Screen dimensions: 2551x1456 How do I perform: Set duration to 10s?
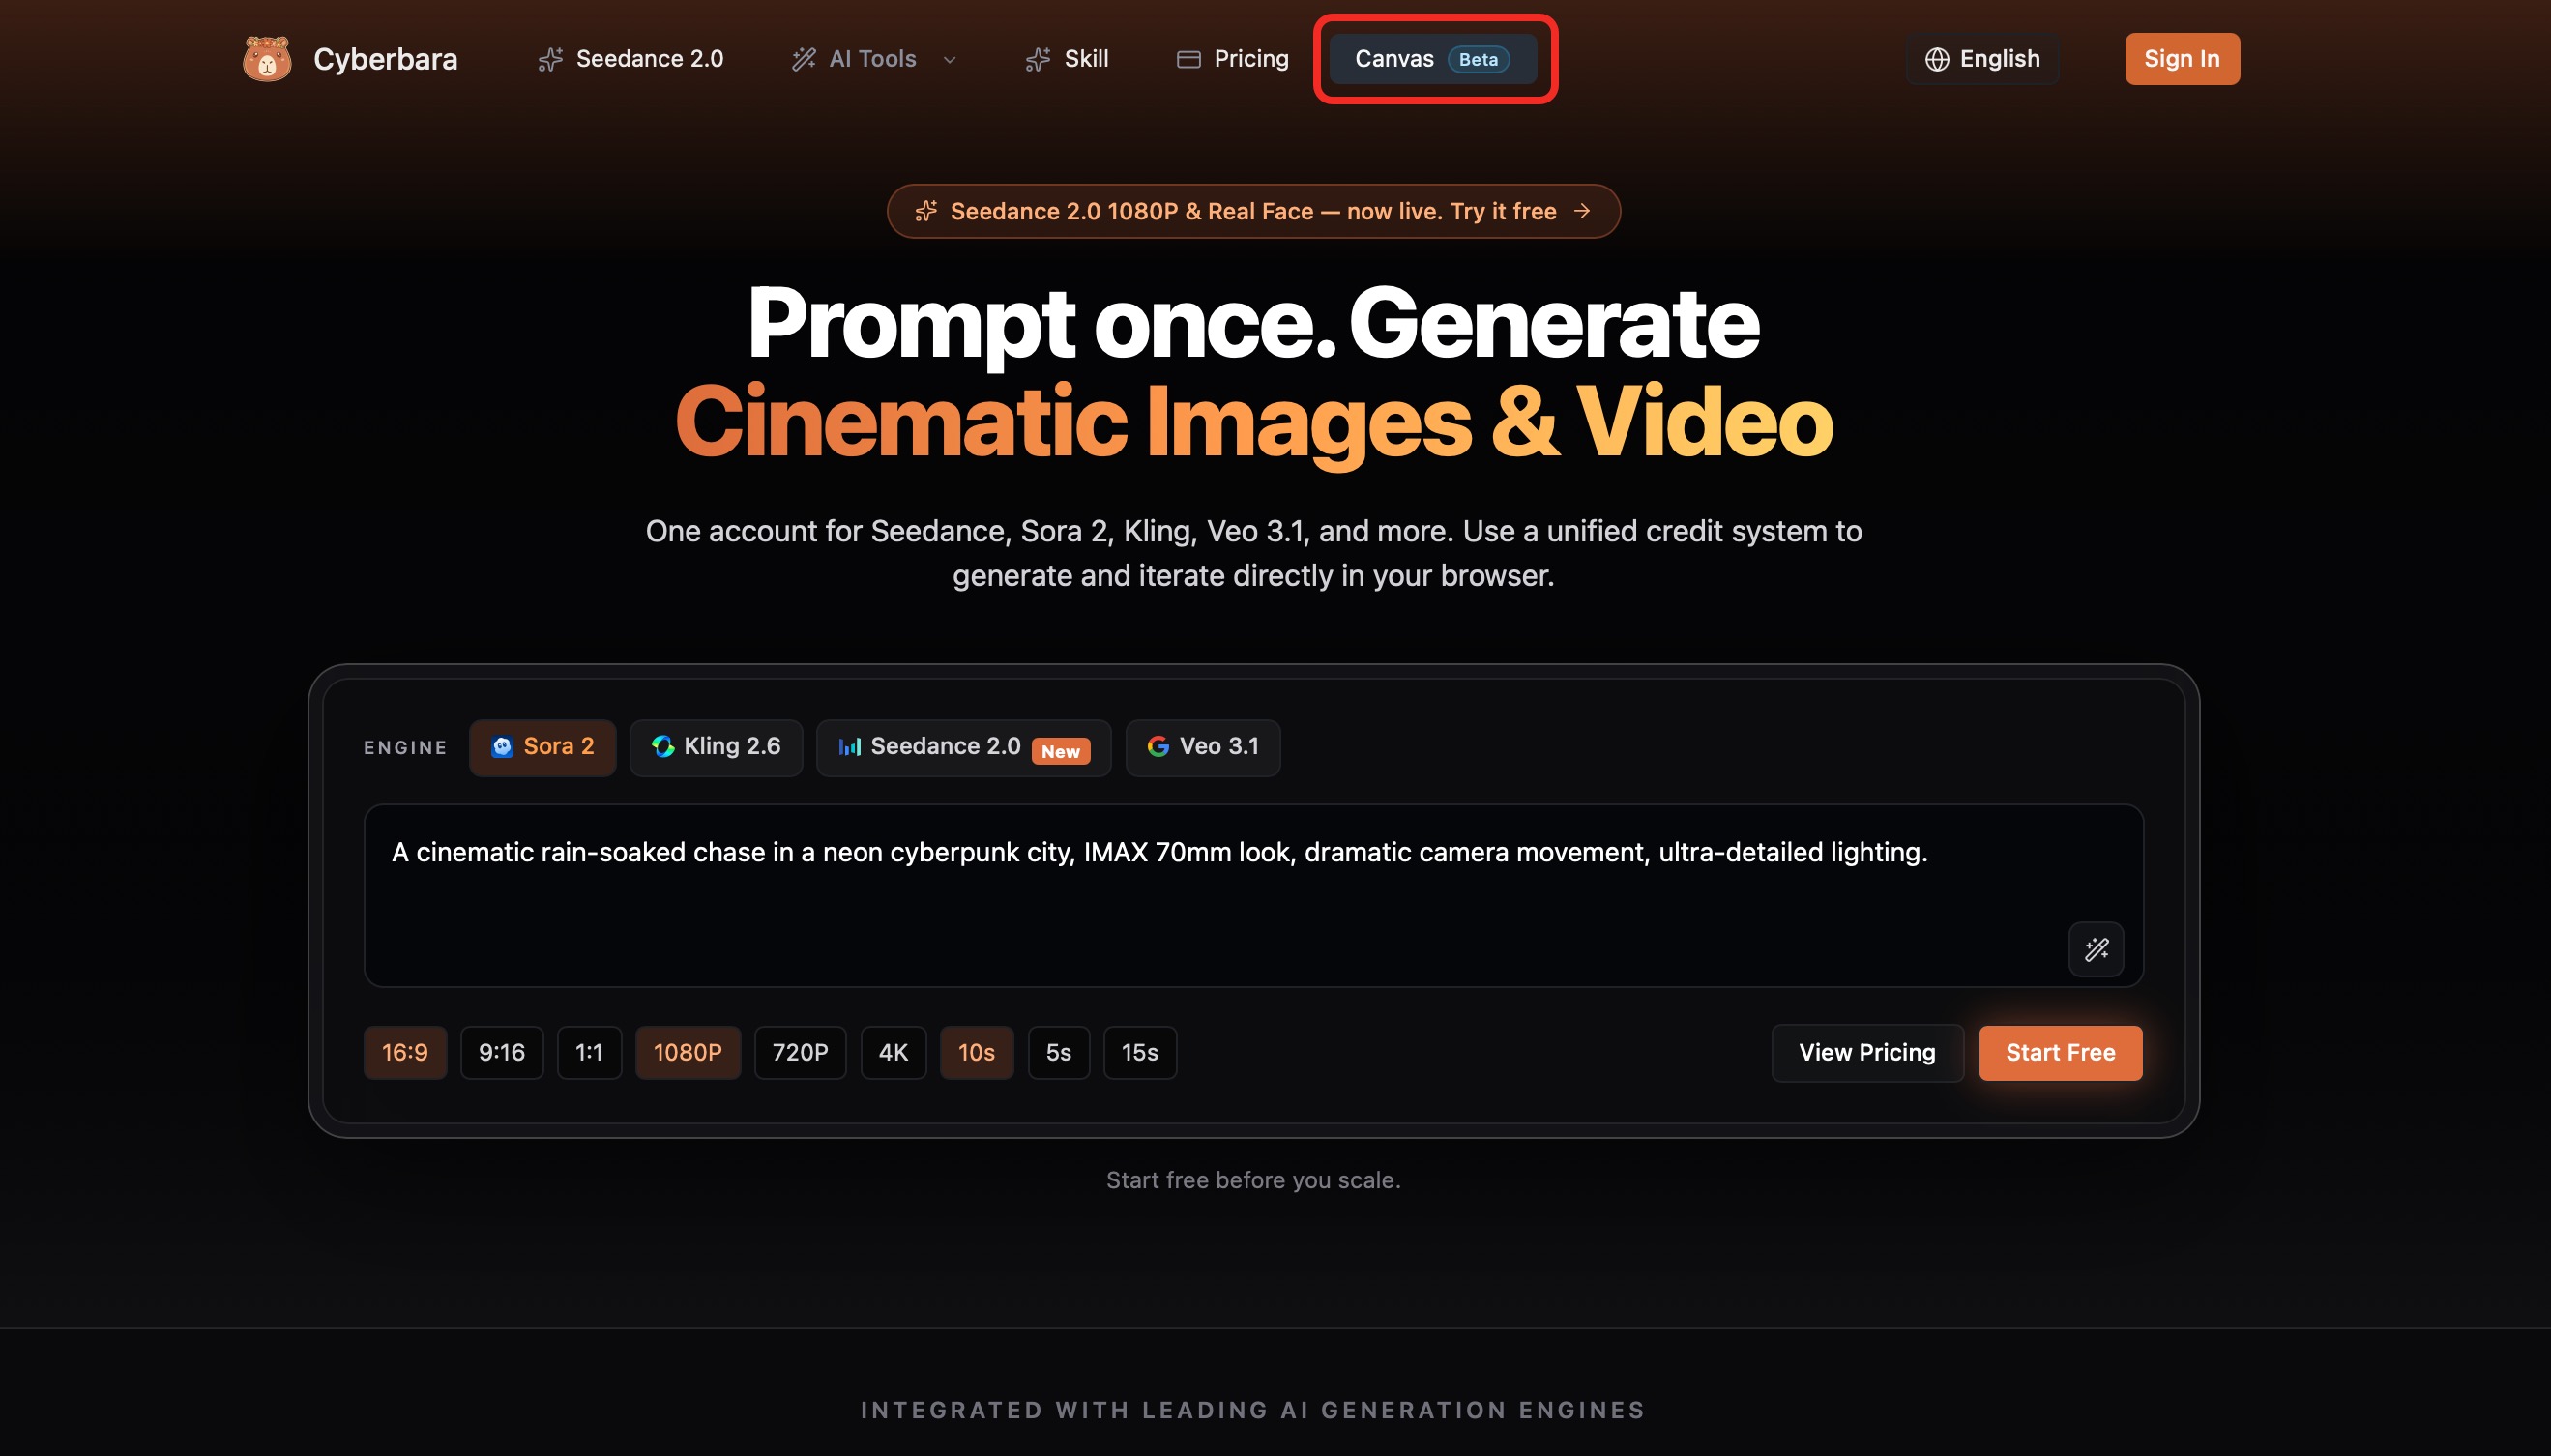click(977, 1053)
